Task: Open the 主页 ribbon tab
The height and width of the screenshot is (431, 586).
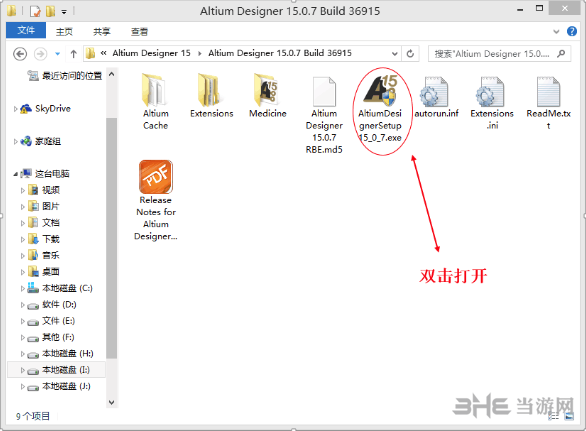Action: pos(64,32)
